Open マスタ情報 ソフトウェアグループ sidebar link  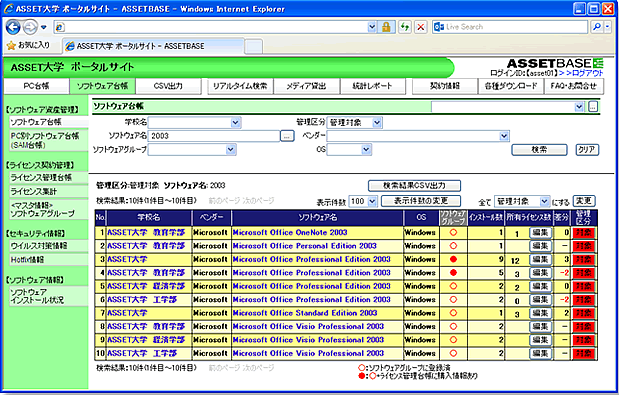[x=49, y=209]
